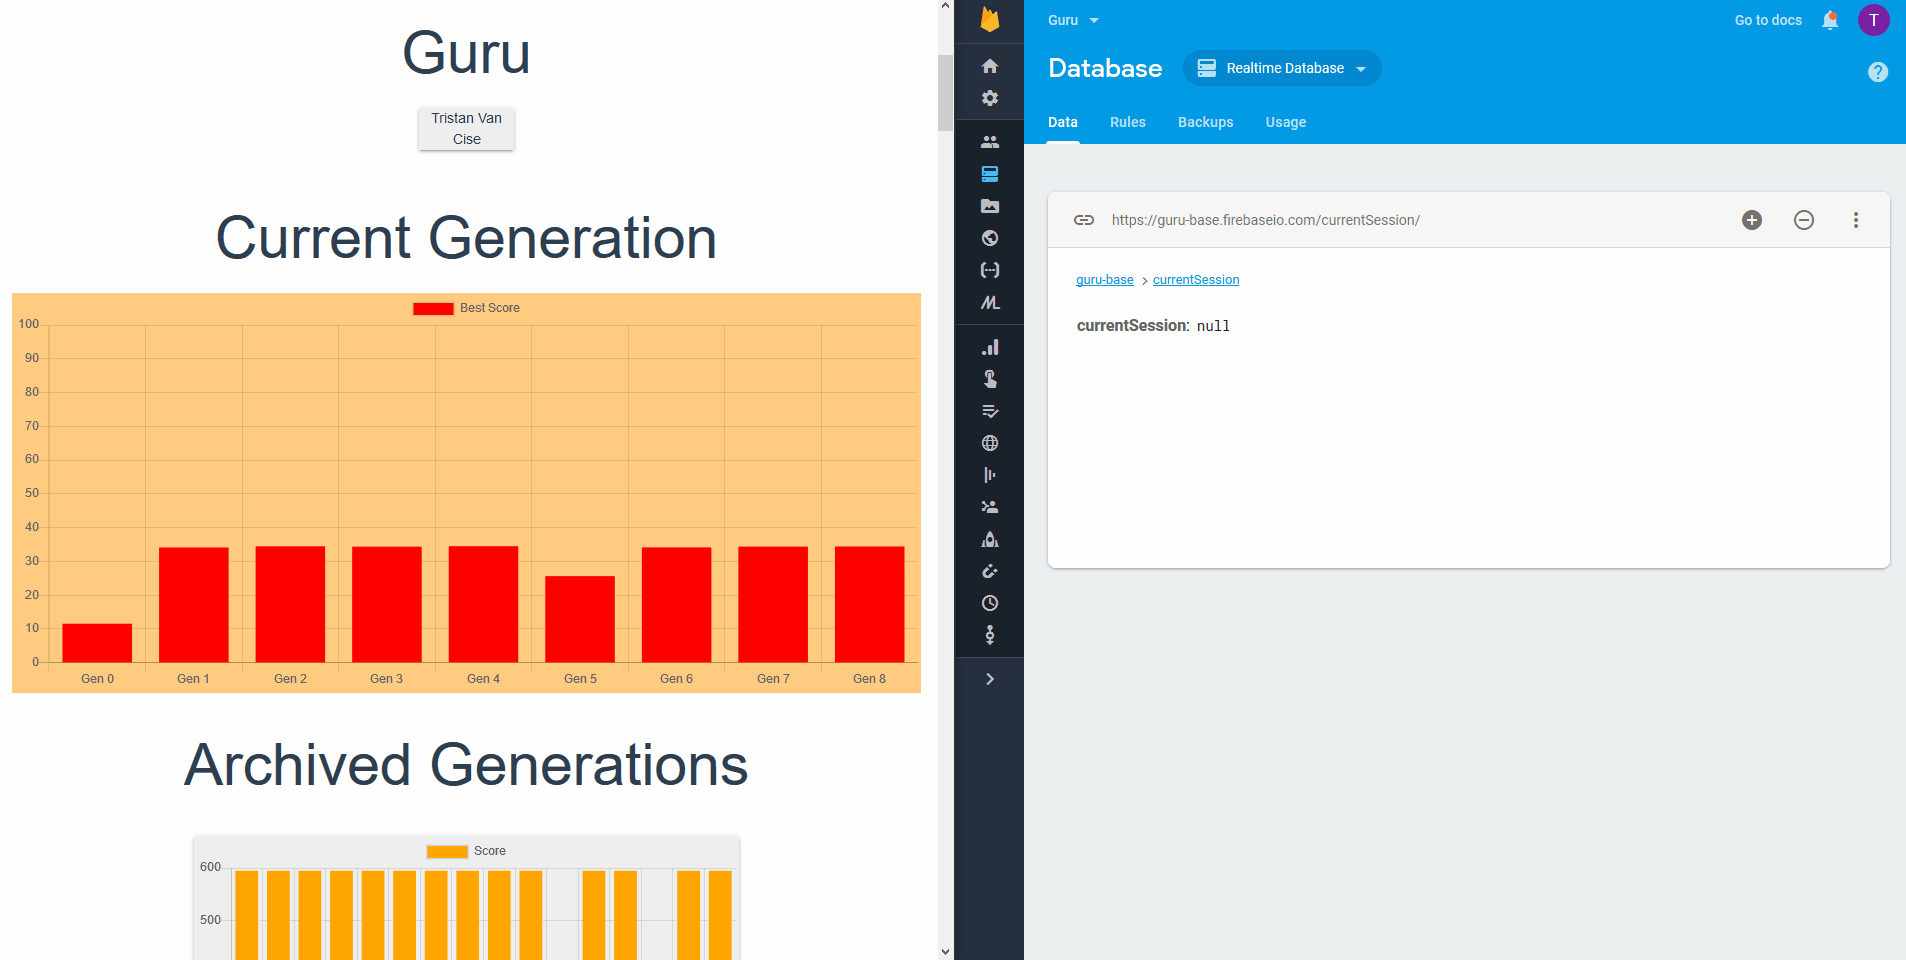The height and width of the screenshot is (960, 1906).
Task: Click the Gen 8 bar in chart
Action: (x=870, y=604)
